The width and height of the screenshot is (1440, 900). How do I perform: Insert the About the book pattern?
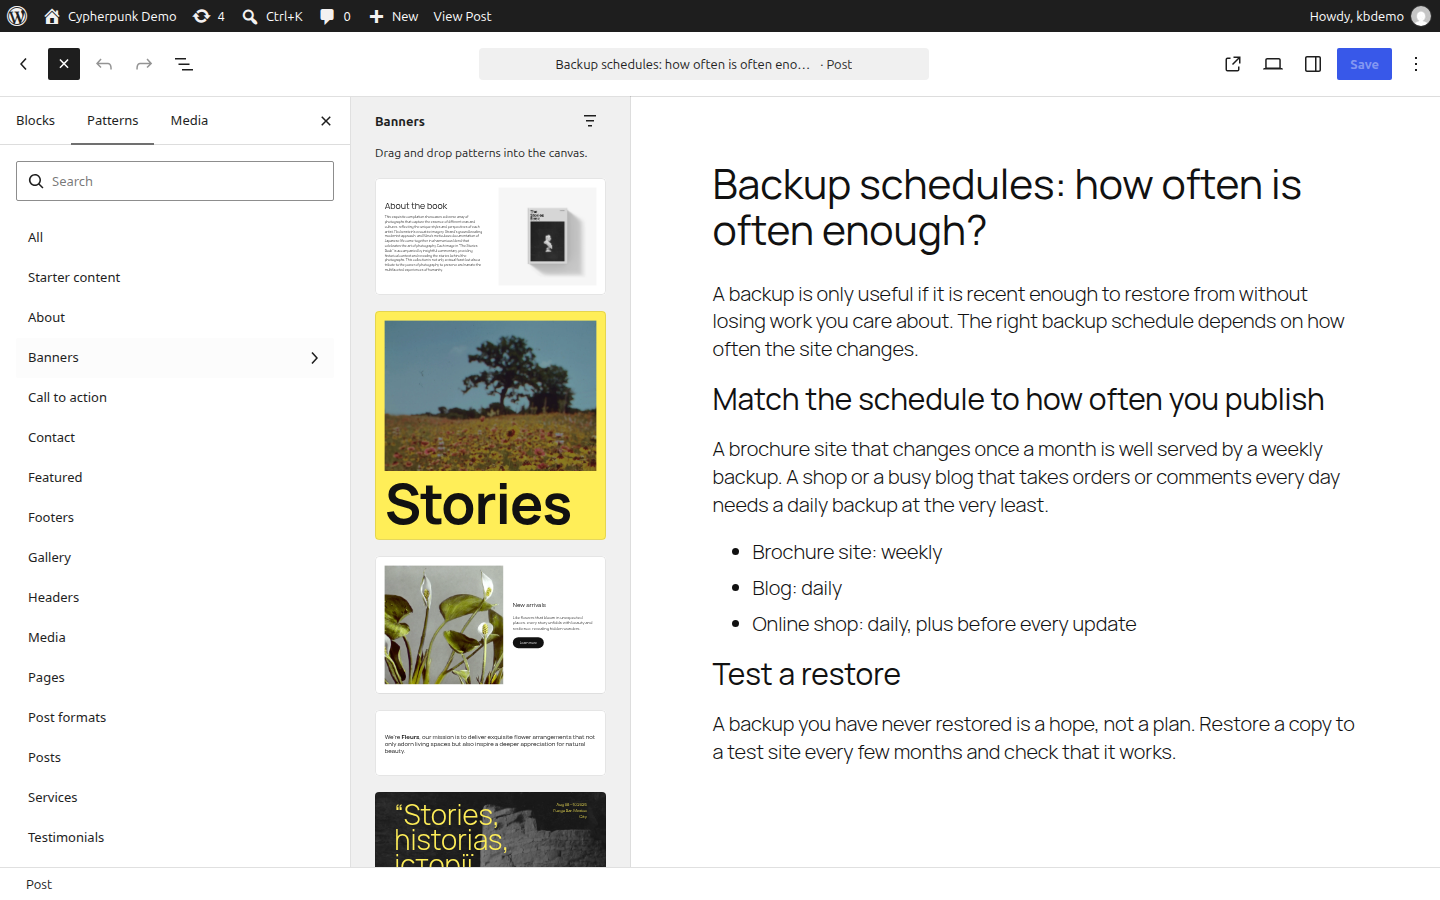[490, 236]
